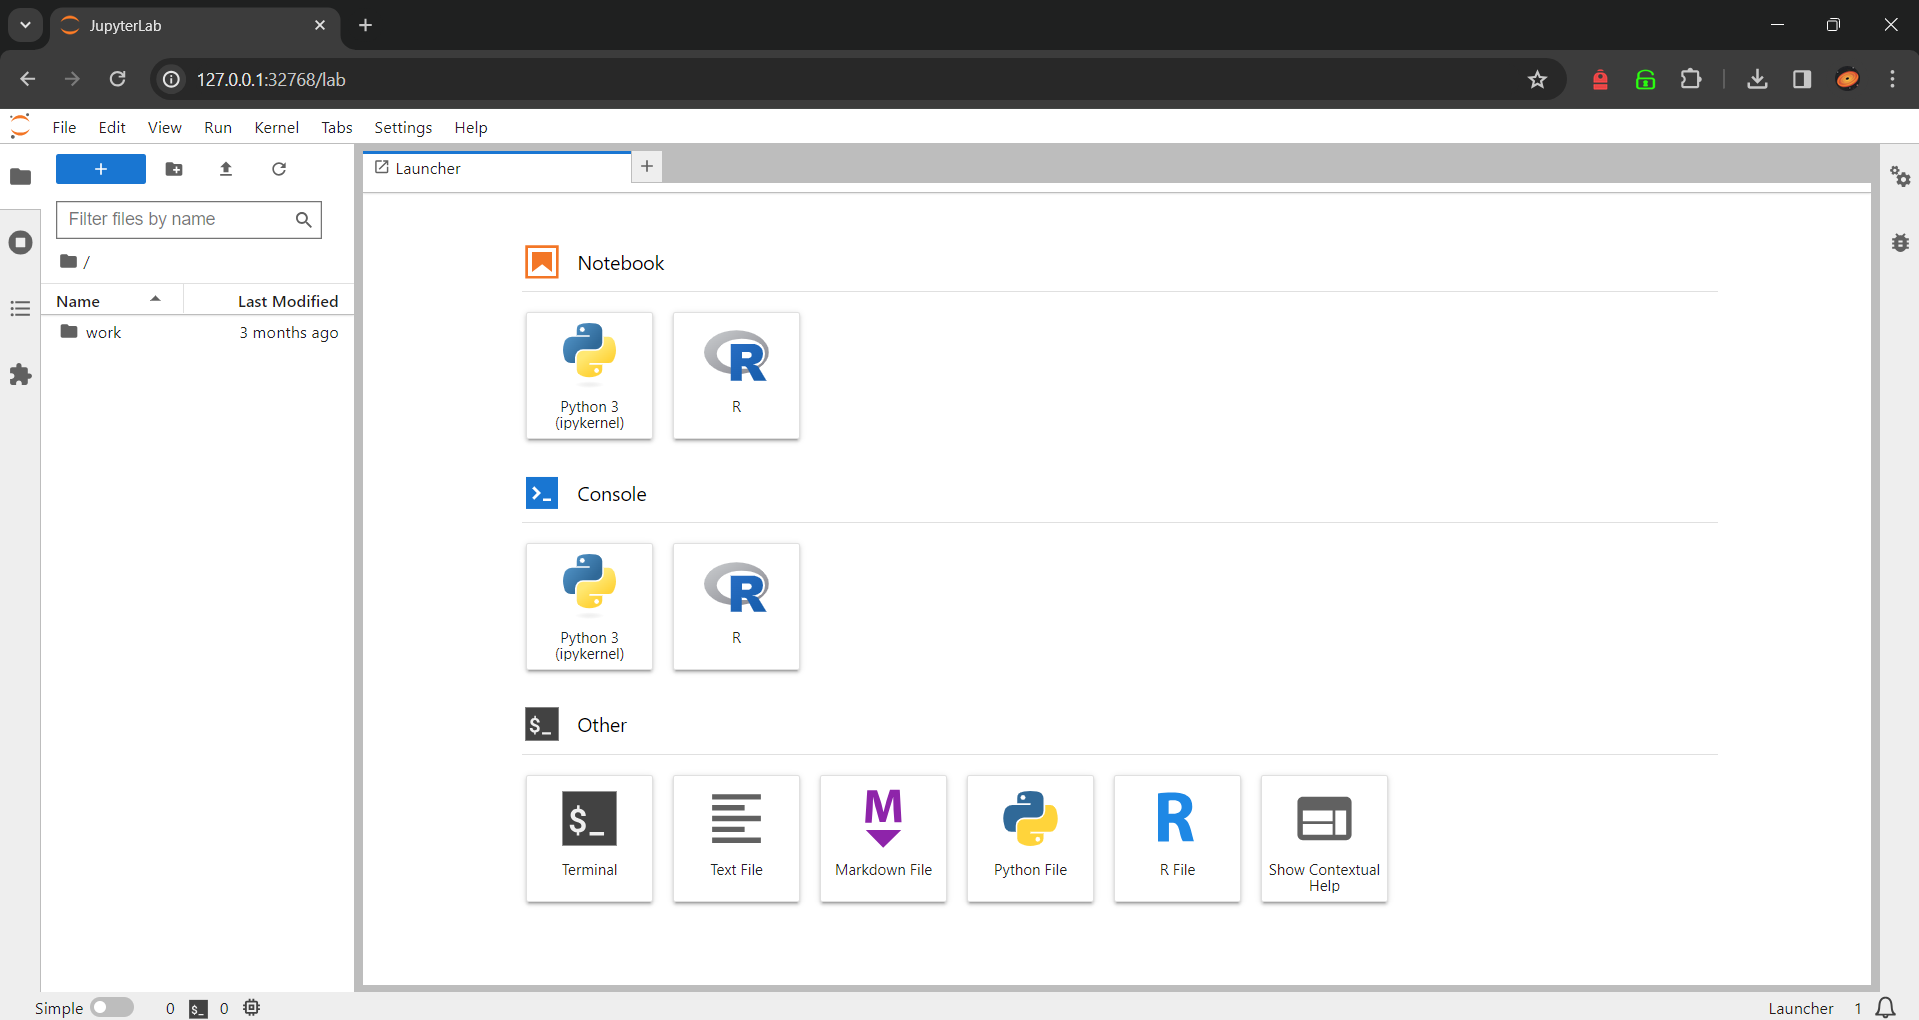Open a new browser tab
The width and height of the screenshot is (1919, 1020).
click(366, 25)
